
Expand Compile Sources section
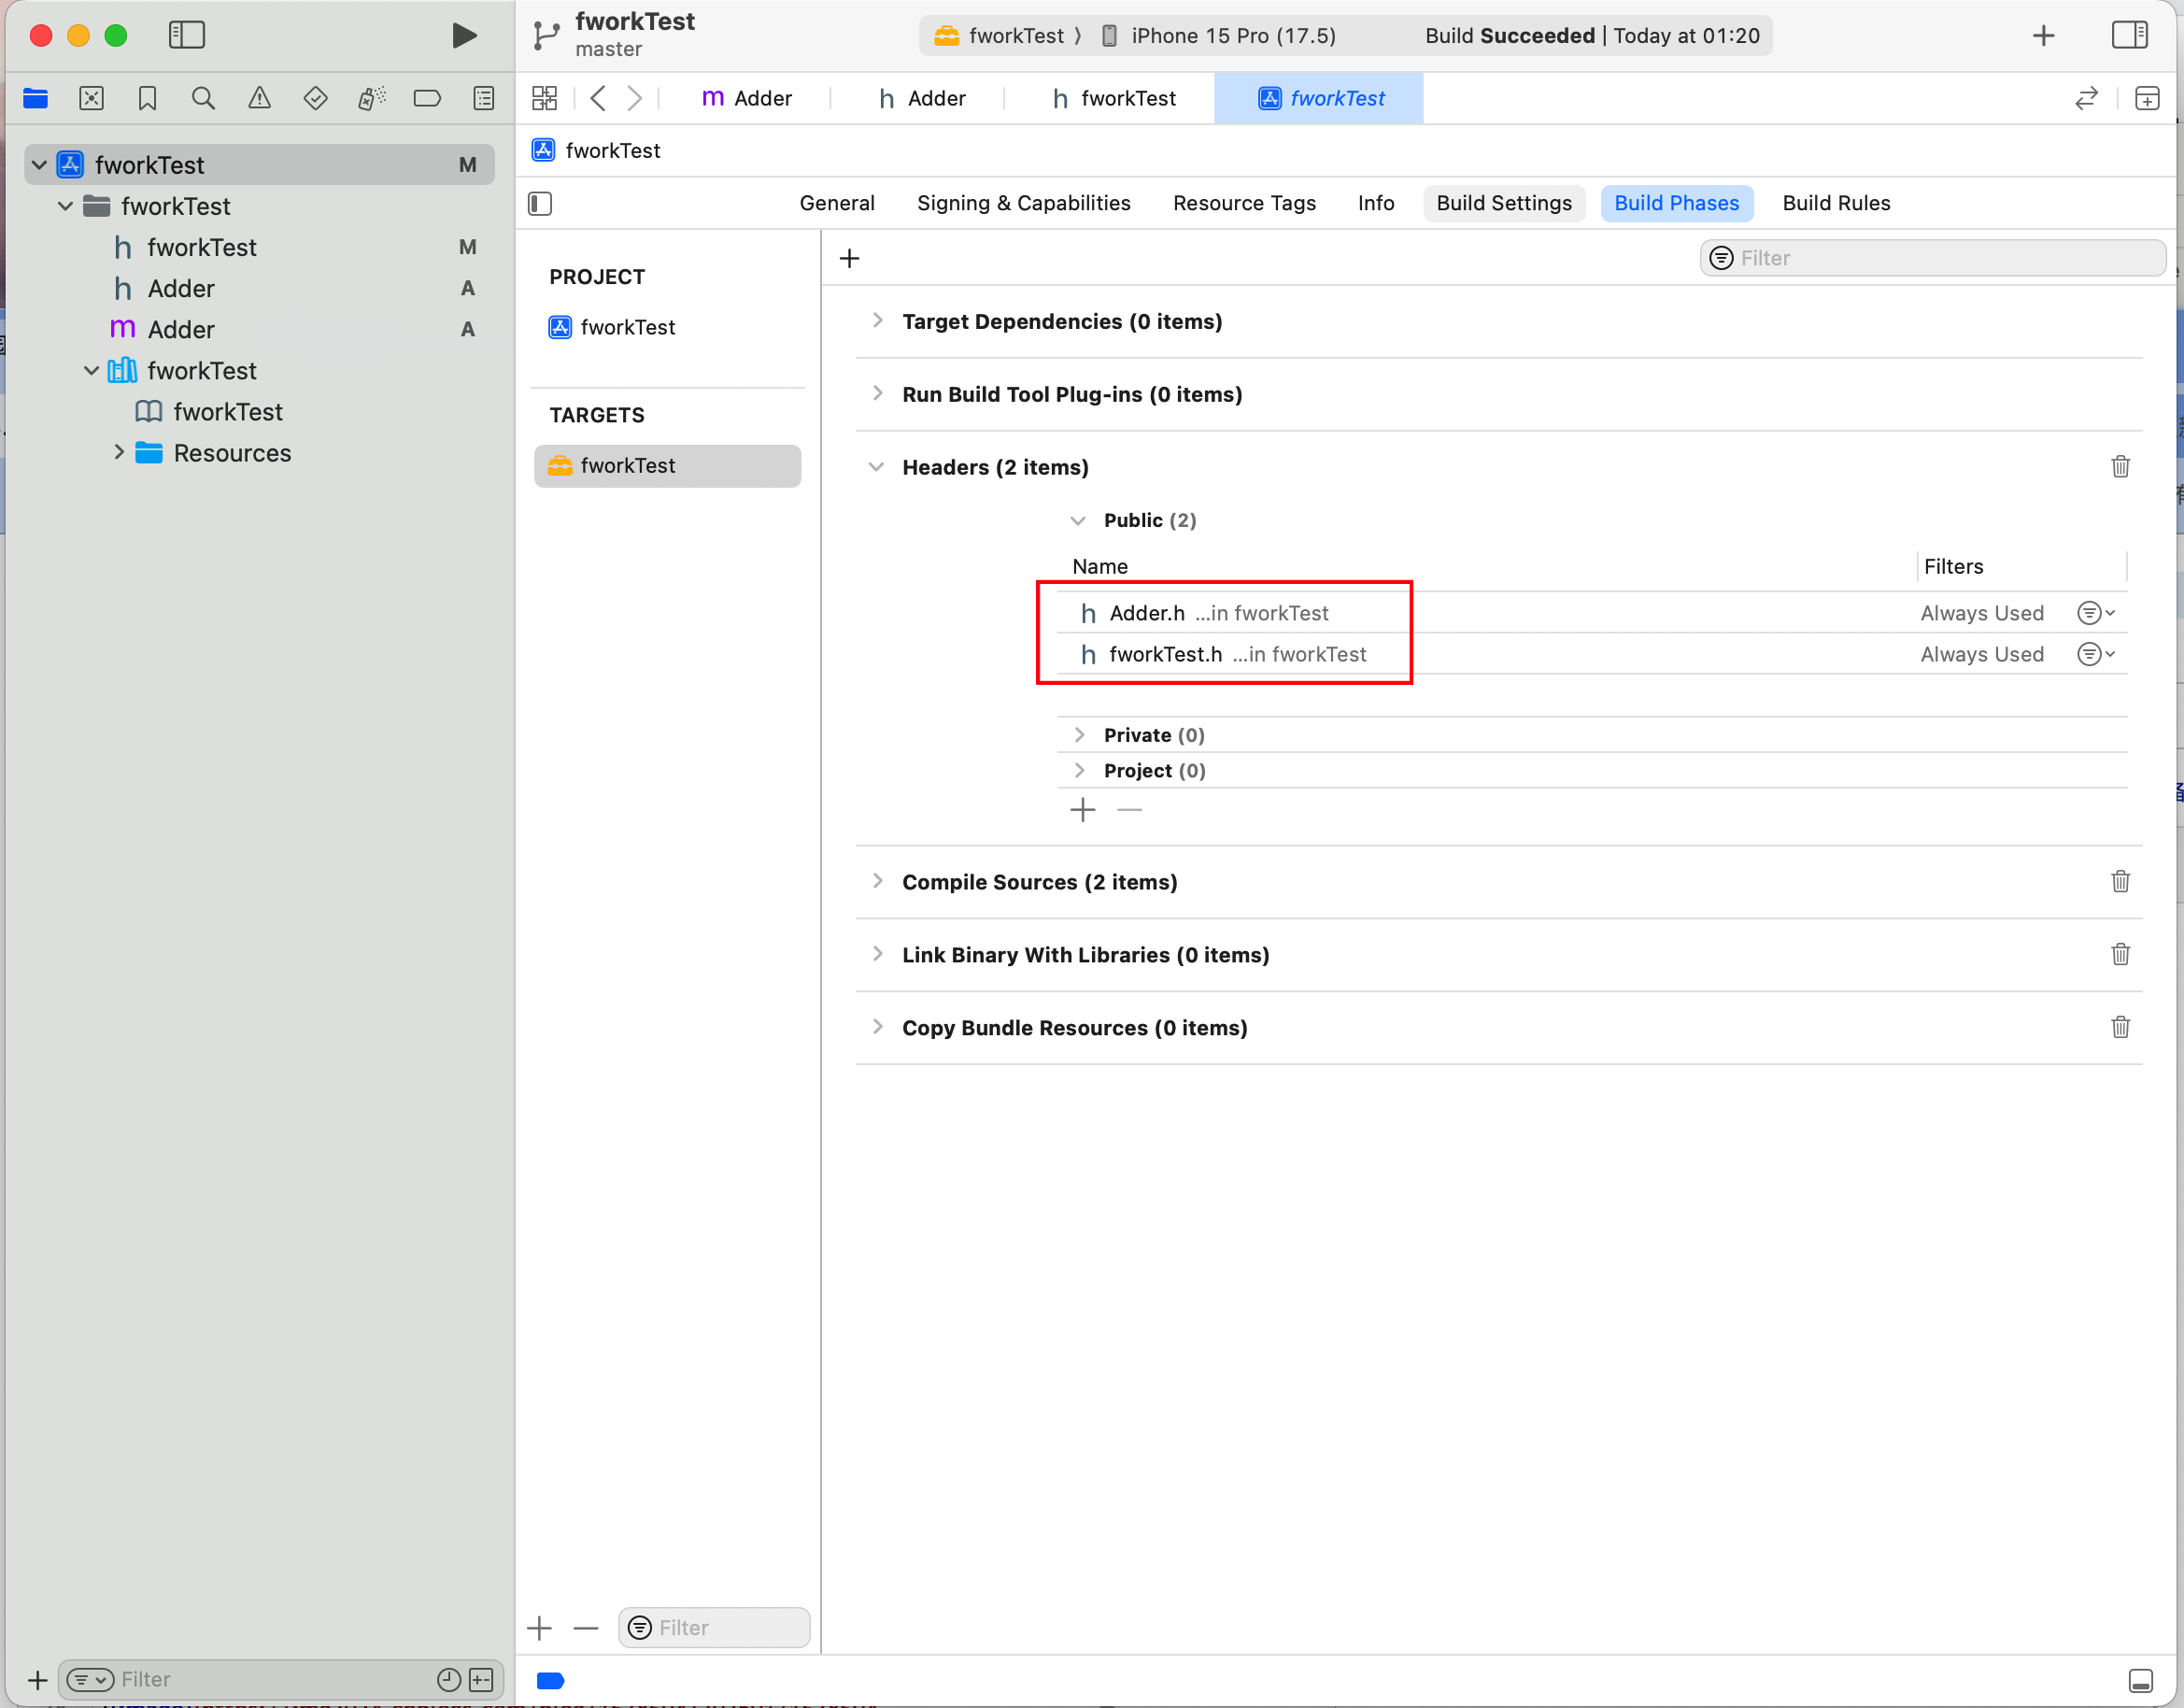pyautogui.click(x=877, y=881)
